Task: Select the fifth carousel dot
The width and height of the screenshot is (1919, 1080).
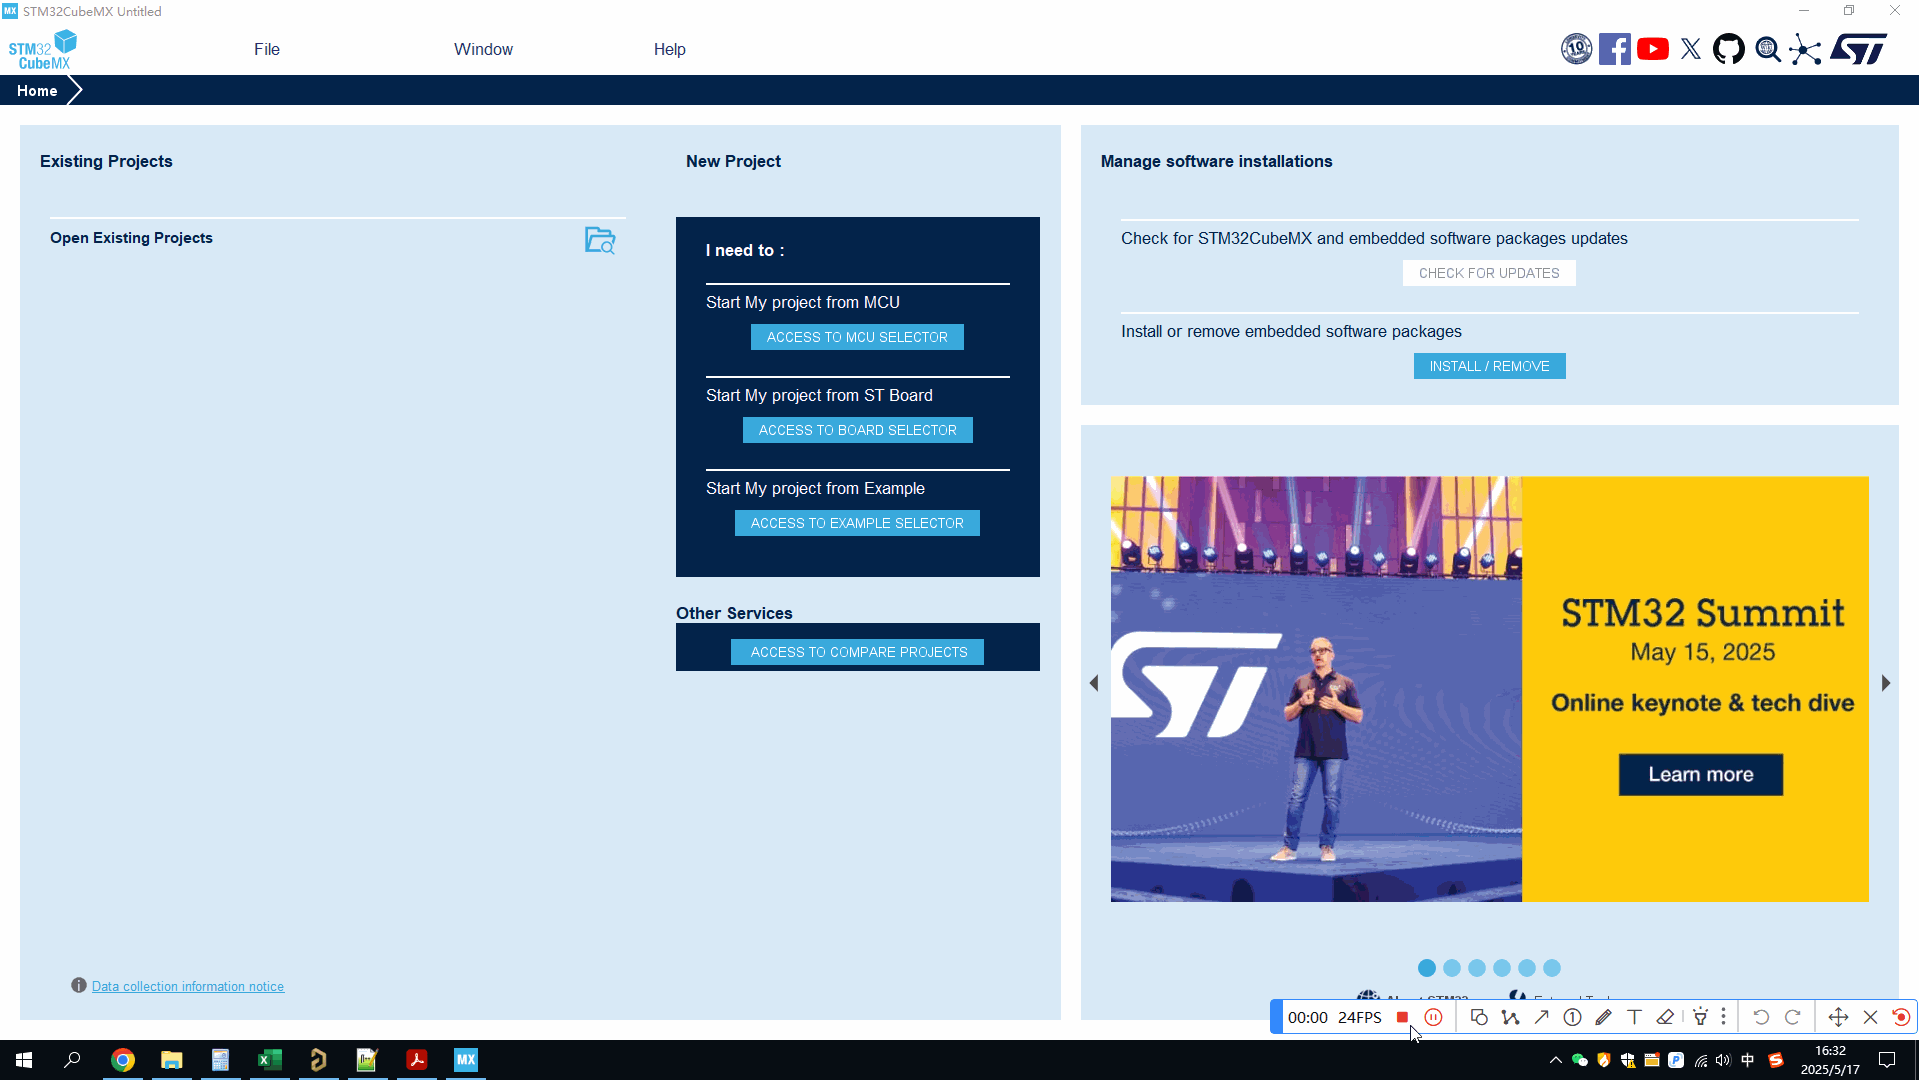Action: 1527,968
